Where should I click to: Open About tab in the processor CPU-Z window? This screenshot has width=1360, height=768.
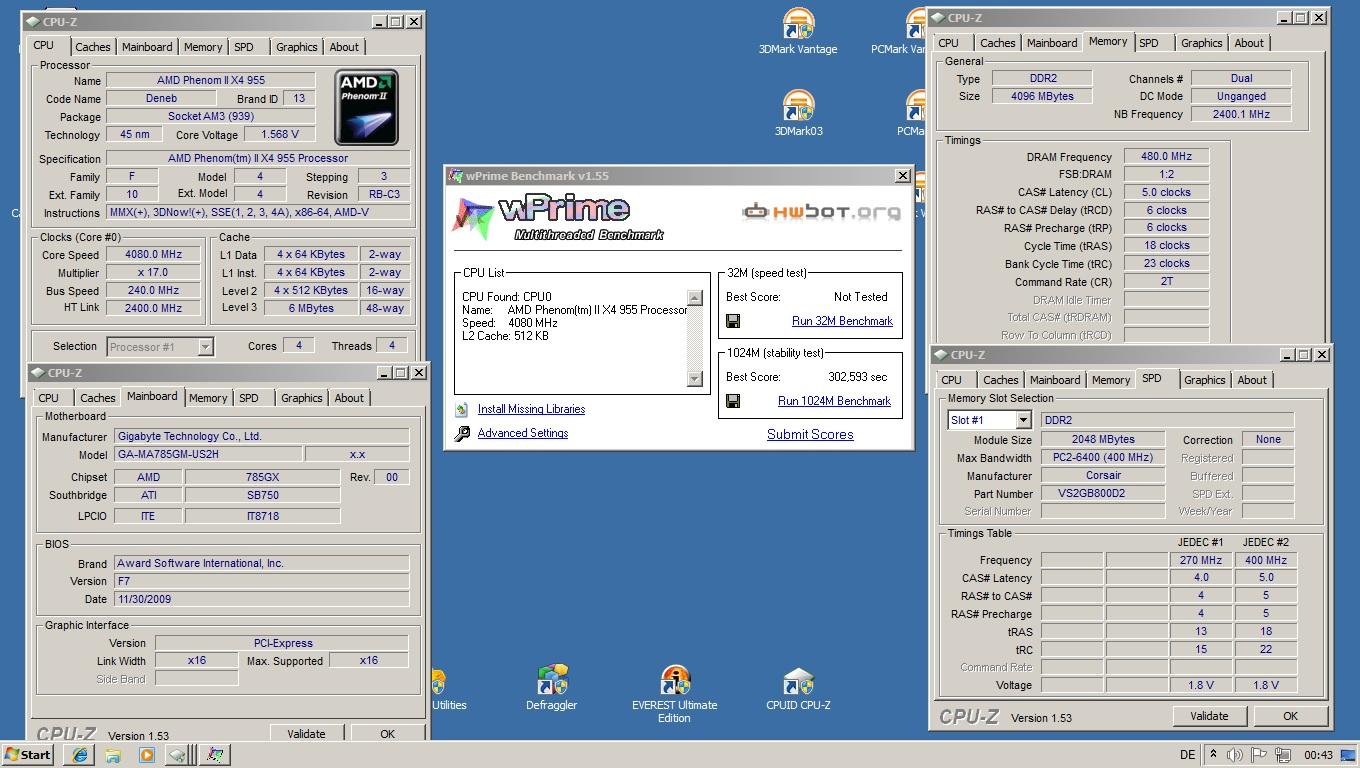coord(344,47)
